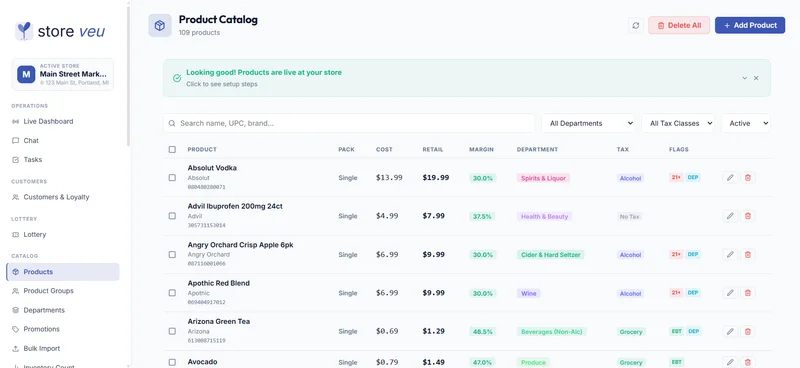Open Lottery in sidebar

point(35,235)
